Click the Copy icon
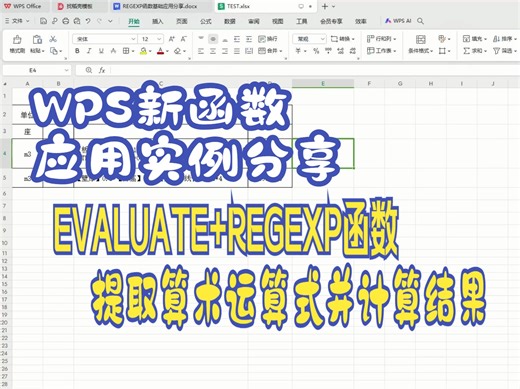The width and height of the screenshot is (520, 389). (54, 51)
